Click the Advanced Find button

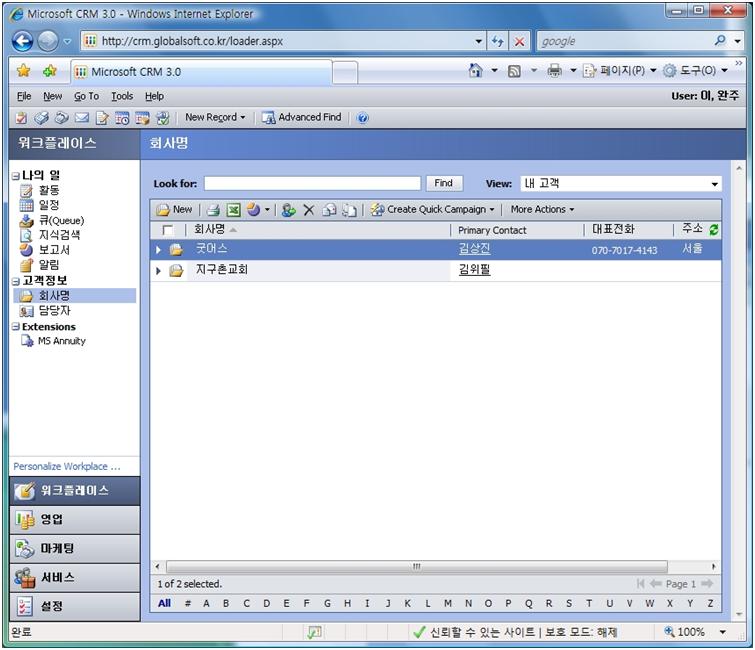click(301, 117)
